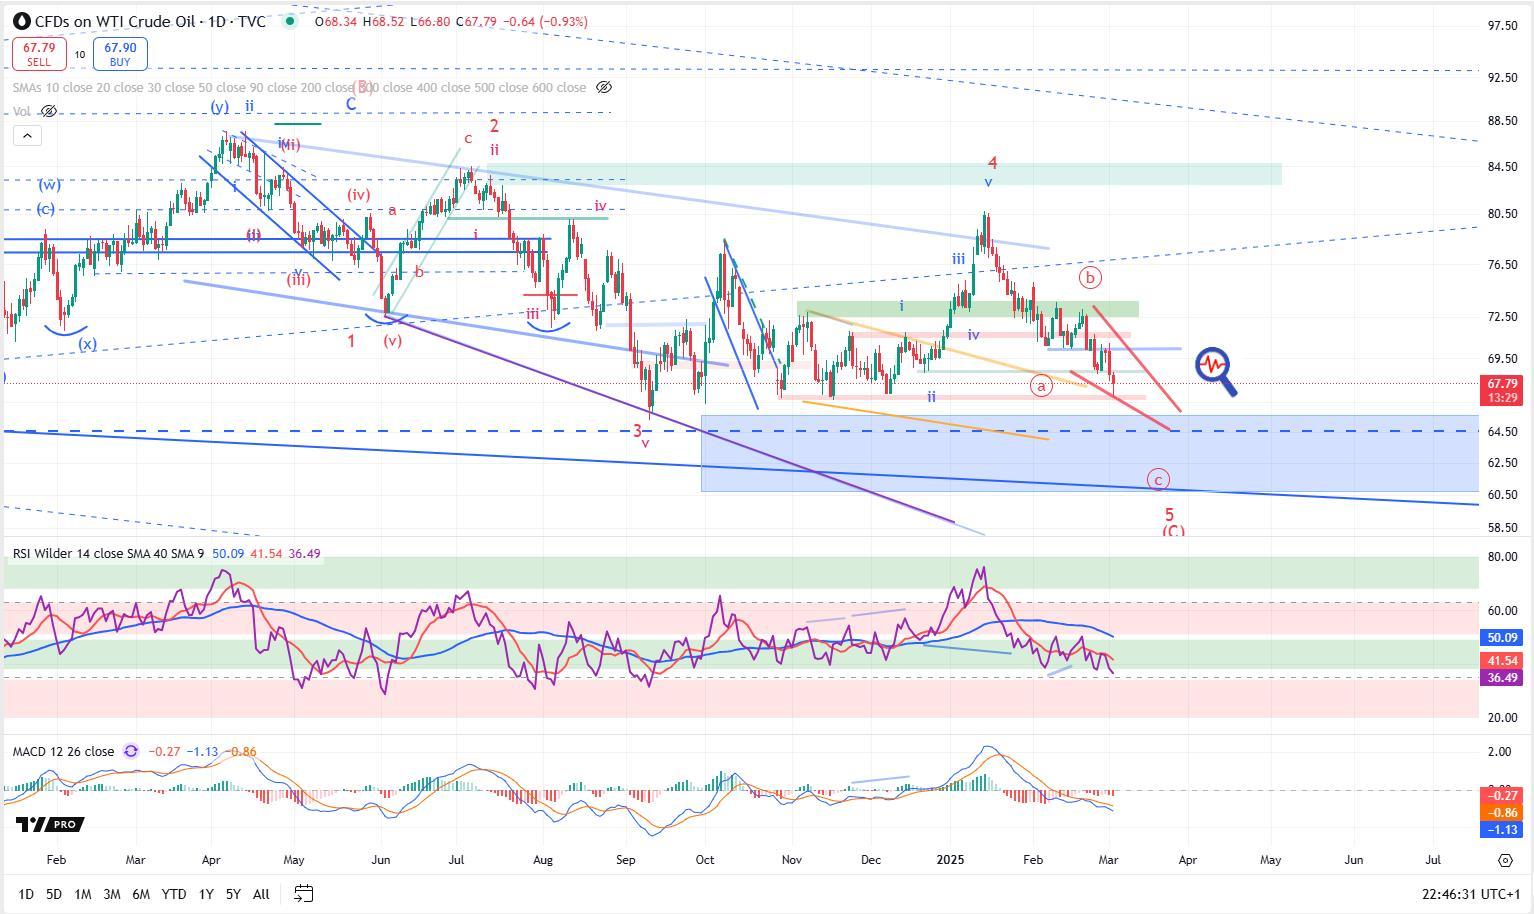Click the MACD value label -0.27 on axis
Viewport: 1534px width, 914px height.
(x=1504, y=795)
